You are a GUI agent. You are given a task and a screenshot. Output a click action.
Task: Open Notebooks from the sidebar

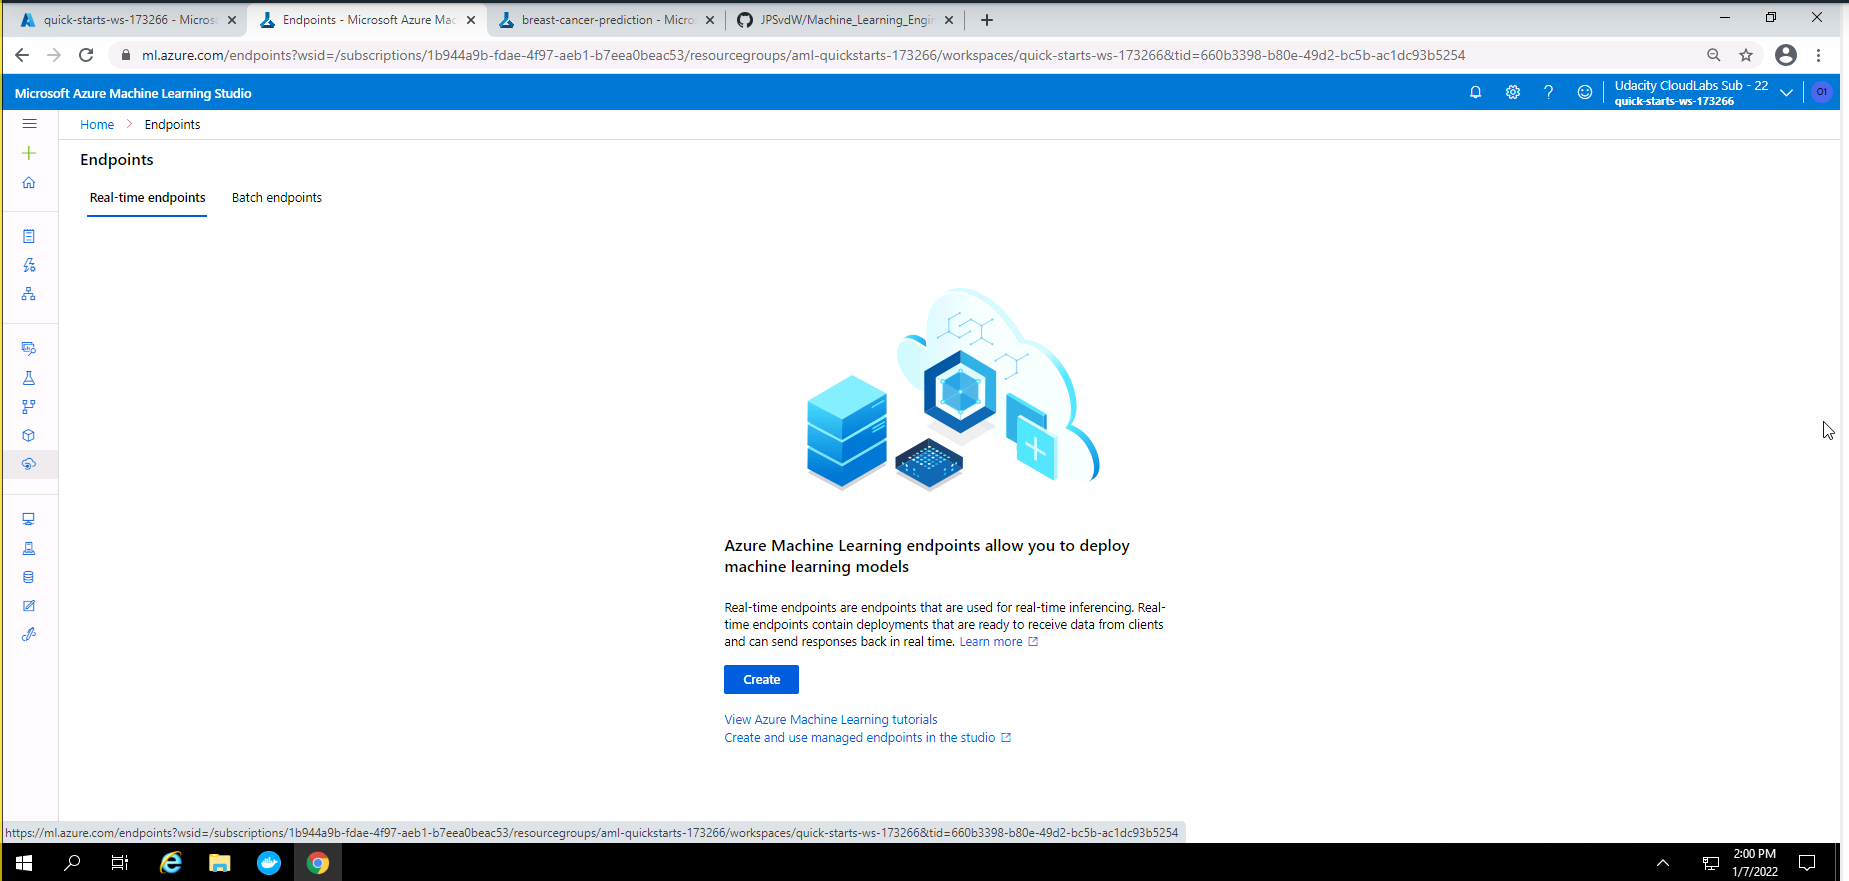29,236
